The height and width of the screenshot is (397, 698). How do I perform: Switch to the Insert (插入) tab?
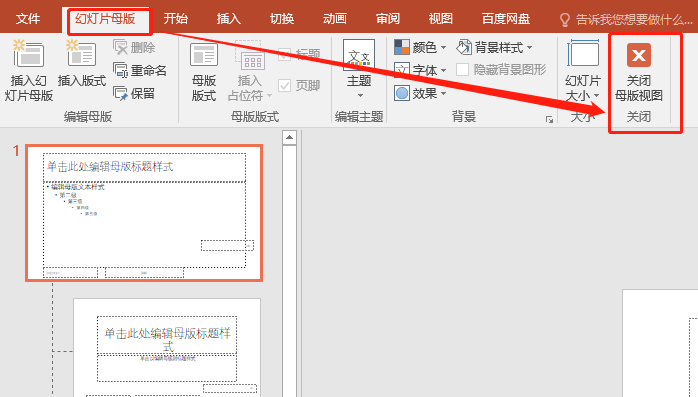pos(228,19)
